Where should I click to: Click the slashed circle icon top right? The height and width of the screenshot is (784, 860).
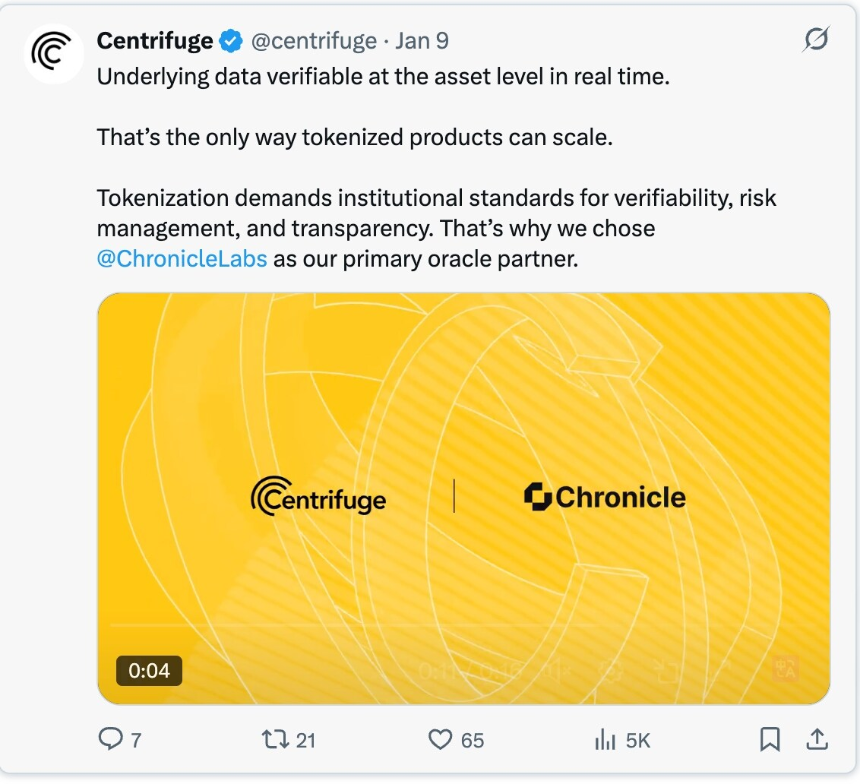[x=816, y=40]
